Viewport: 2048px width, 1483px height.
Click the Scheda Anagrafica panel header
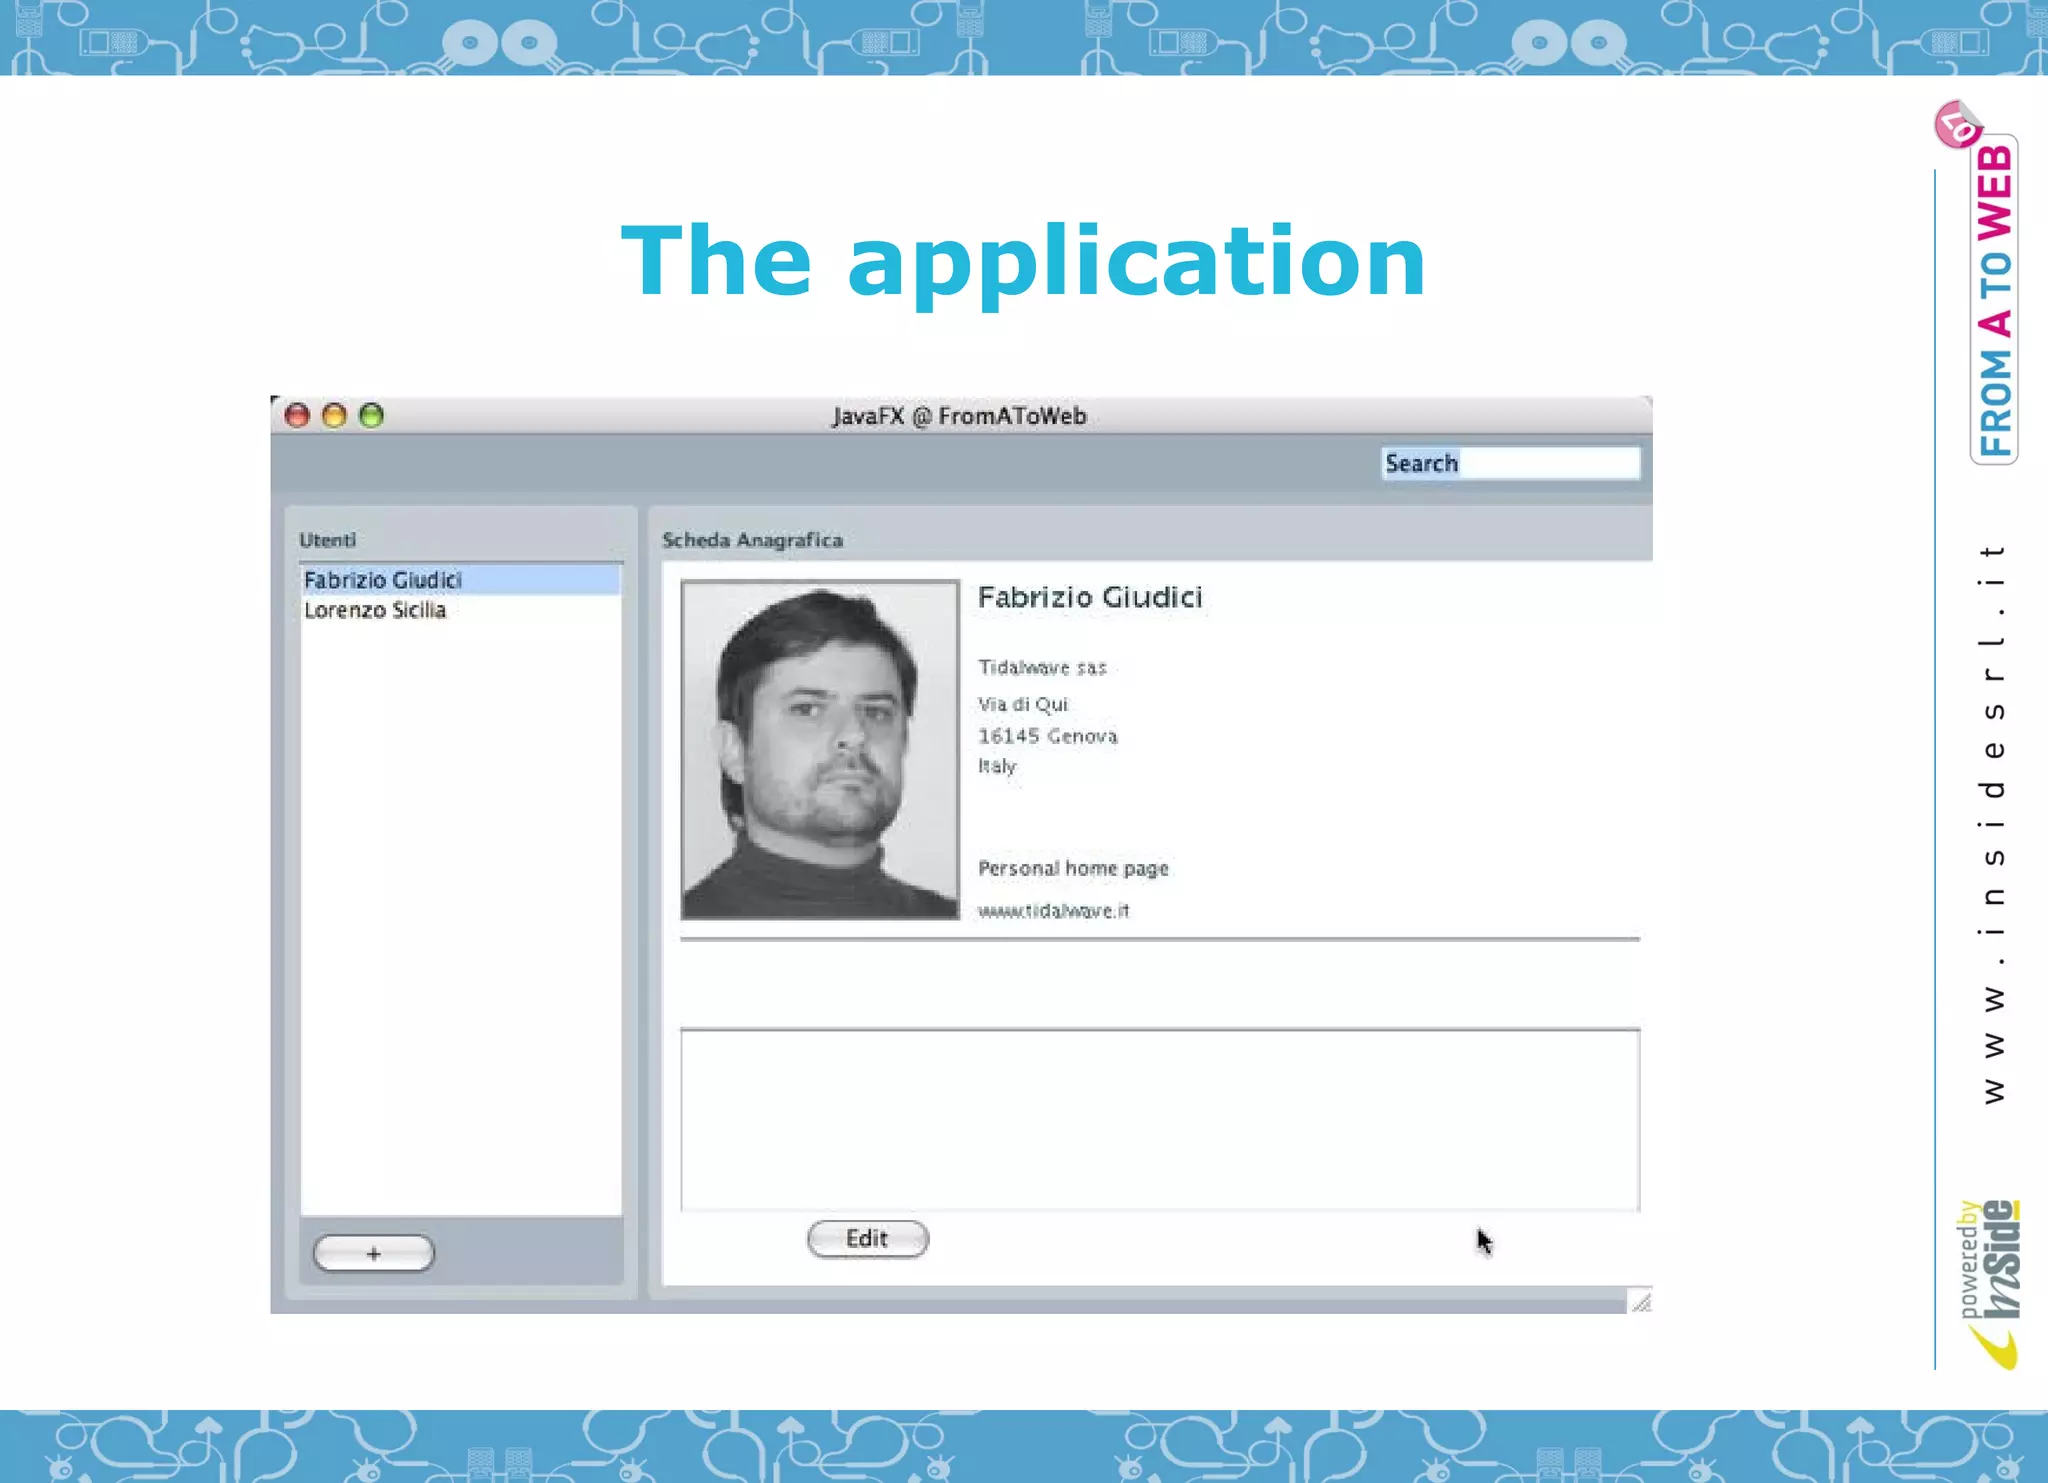(x=752, y=540)
